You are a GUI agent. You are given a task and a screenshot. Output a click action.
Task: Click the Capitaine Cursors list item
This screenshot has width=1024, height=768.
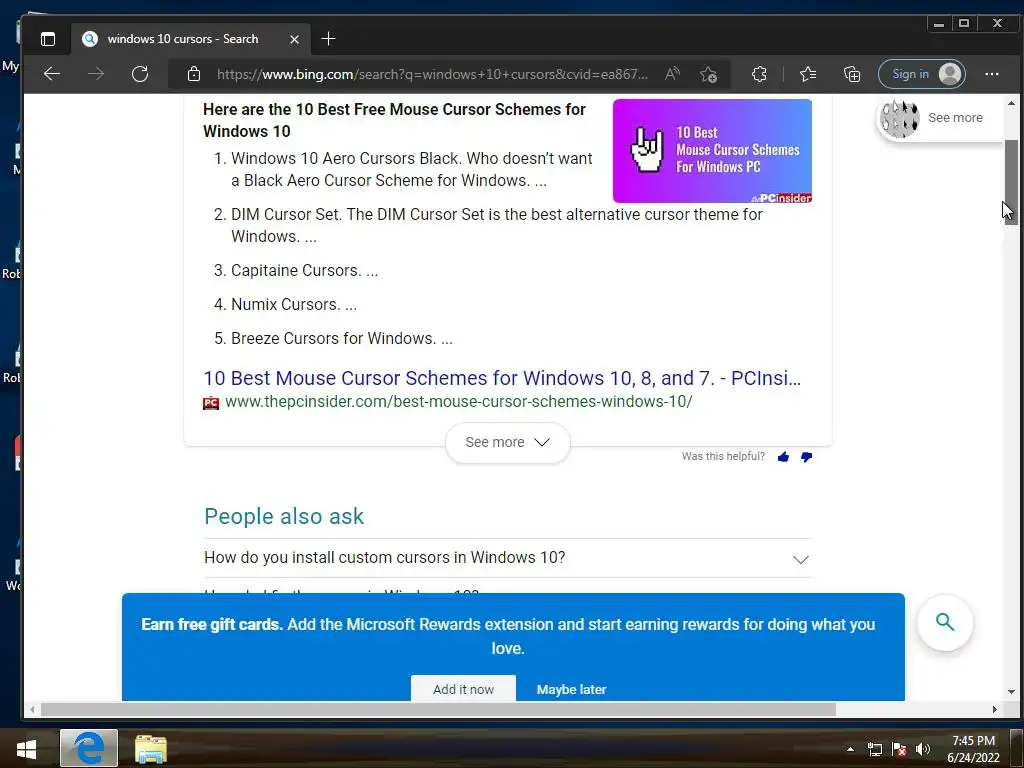pos(304,270)
